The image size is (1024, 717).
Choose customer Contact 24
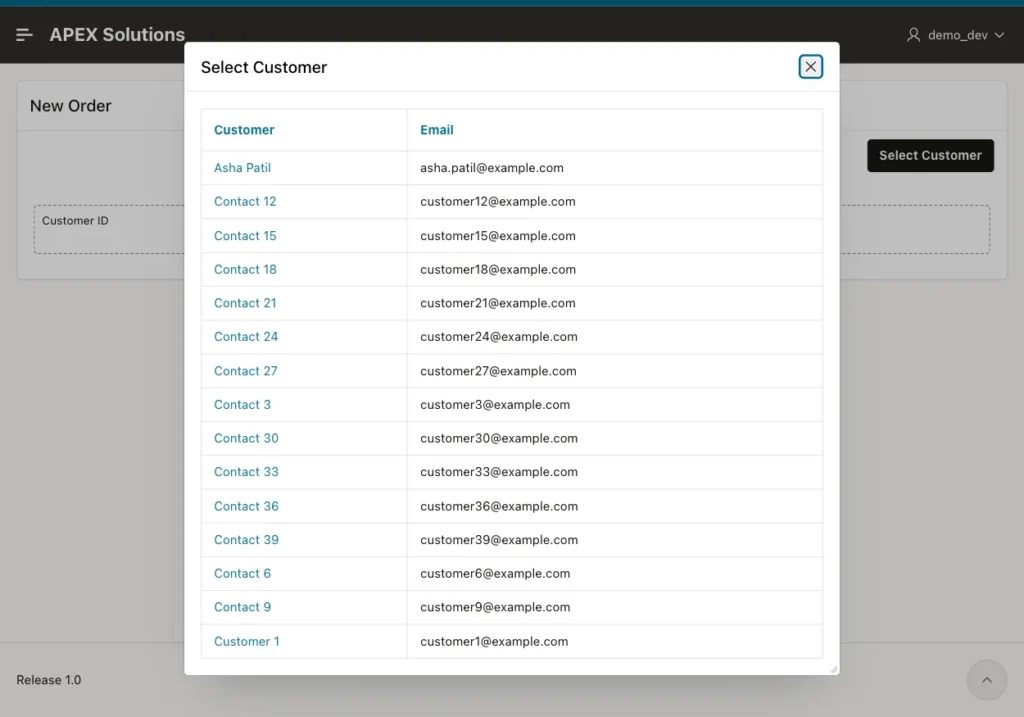246,336
